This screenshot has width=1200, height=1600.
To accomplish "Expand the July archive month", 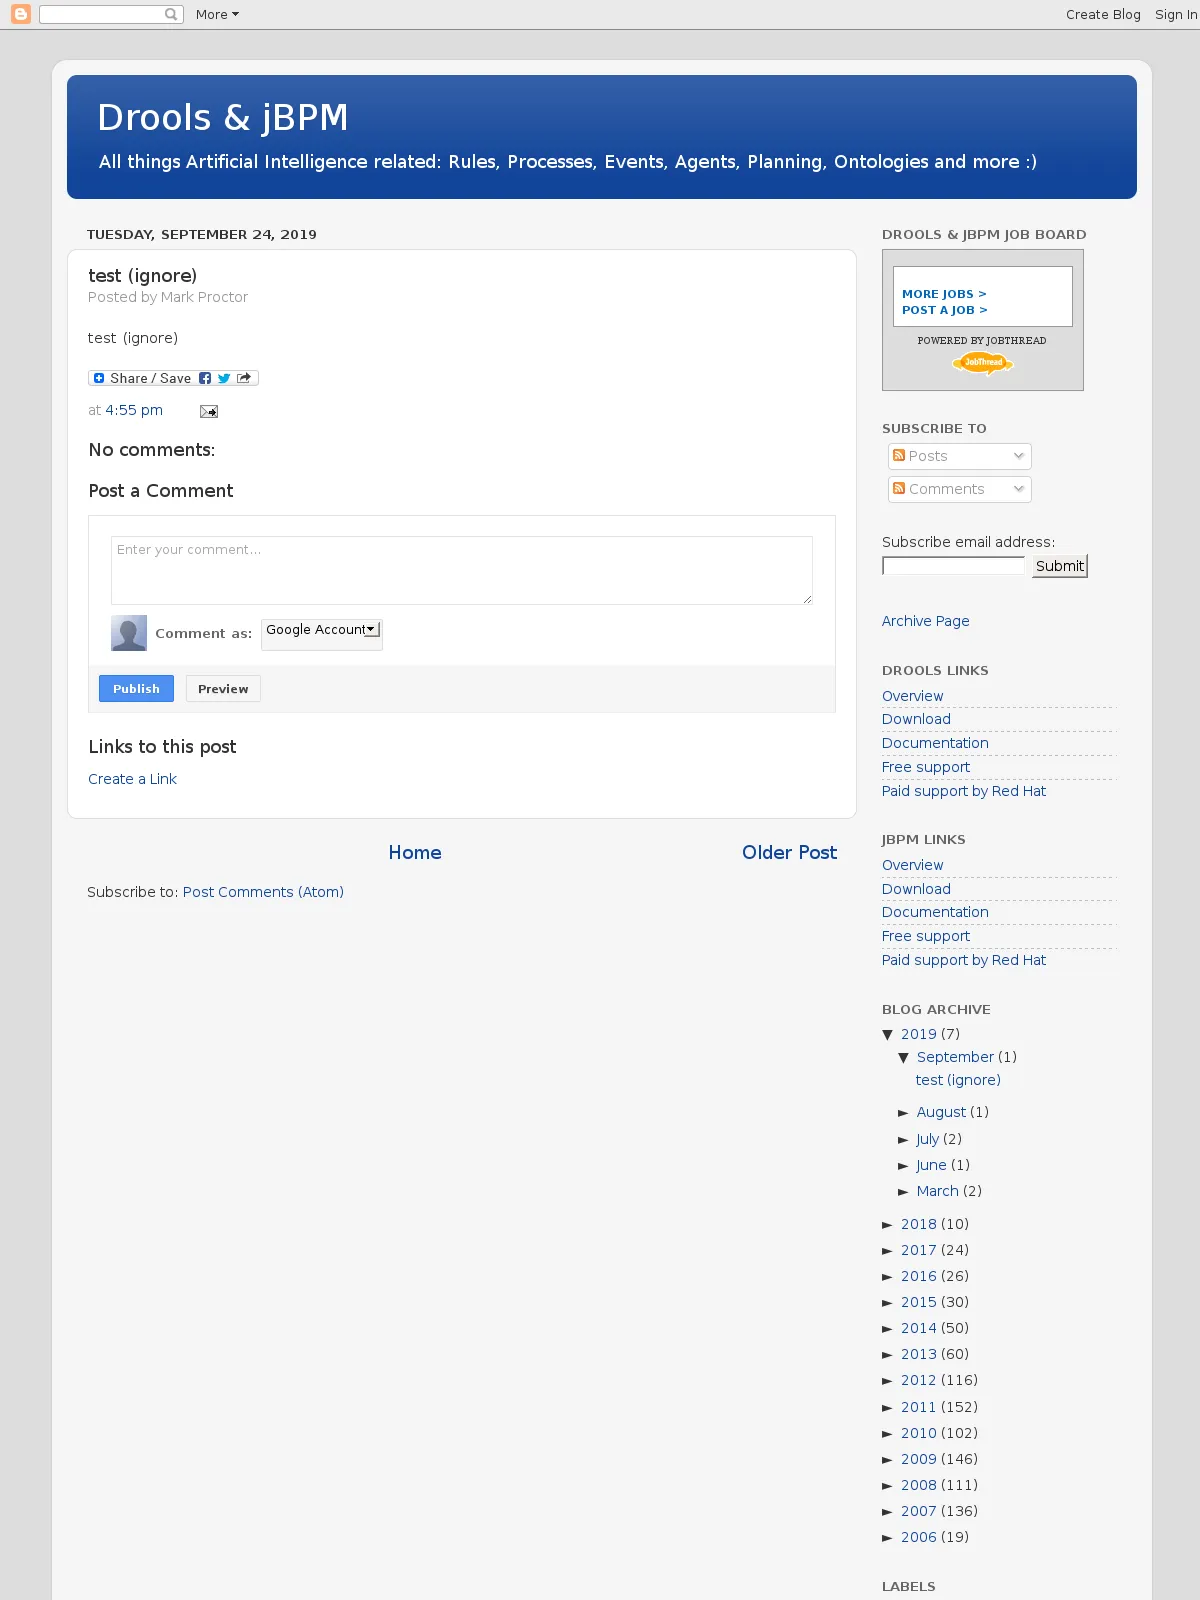I will tap(904, 1140).
